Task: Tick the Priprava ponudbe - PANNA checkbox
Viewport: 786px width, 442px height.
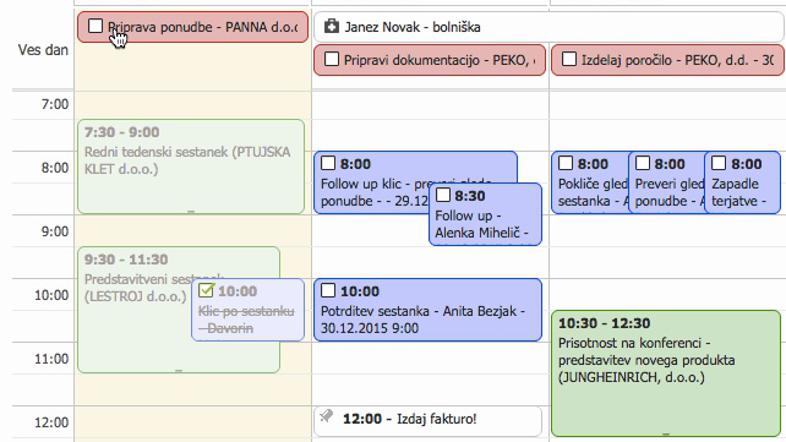Action: [x=96, y=26]
